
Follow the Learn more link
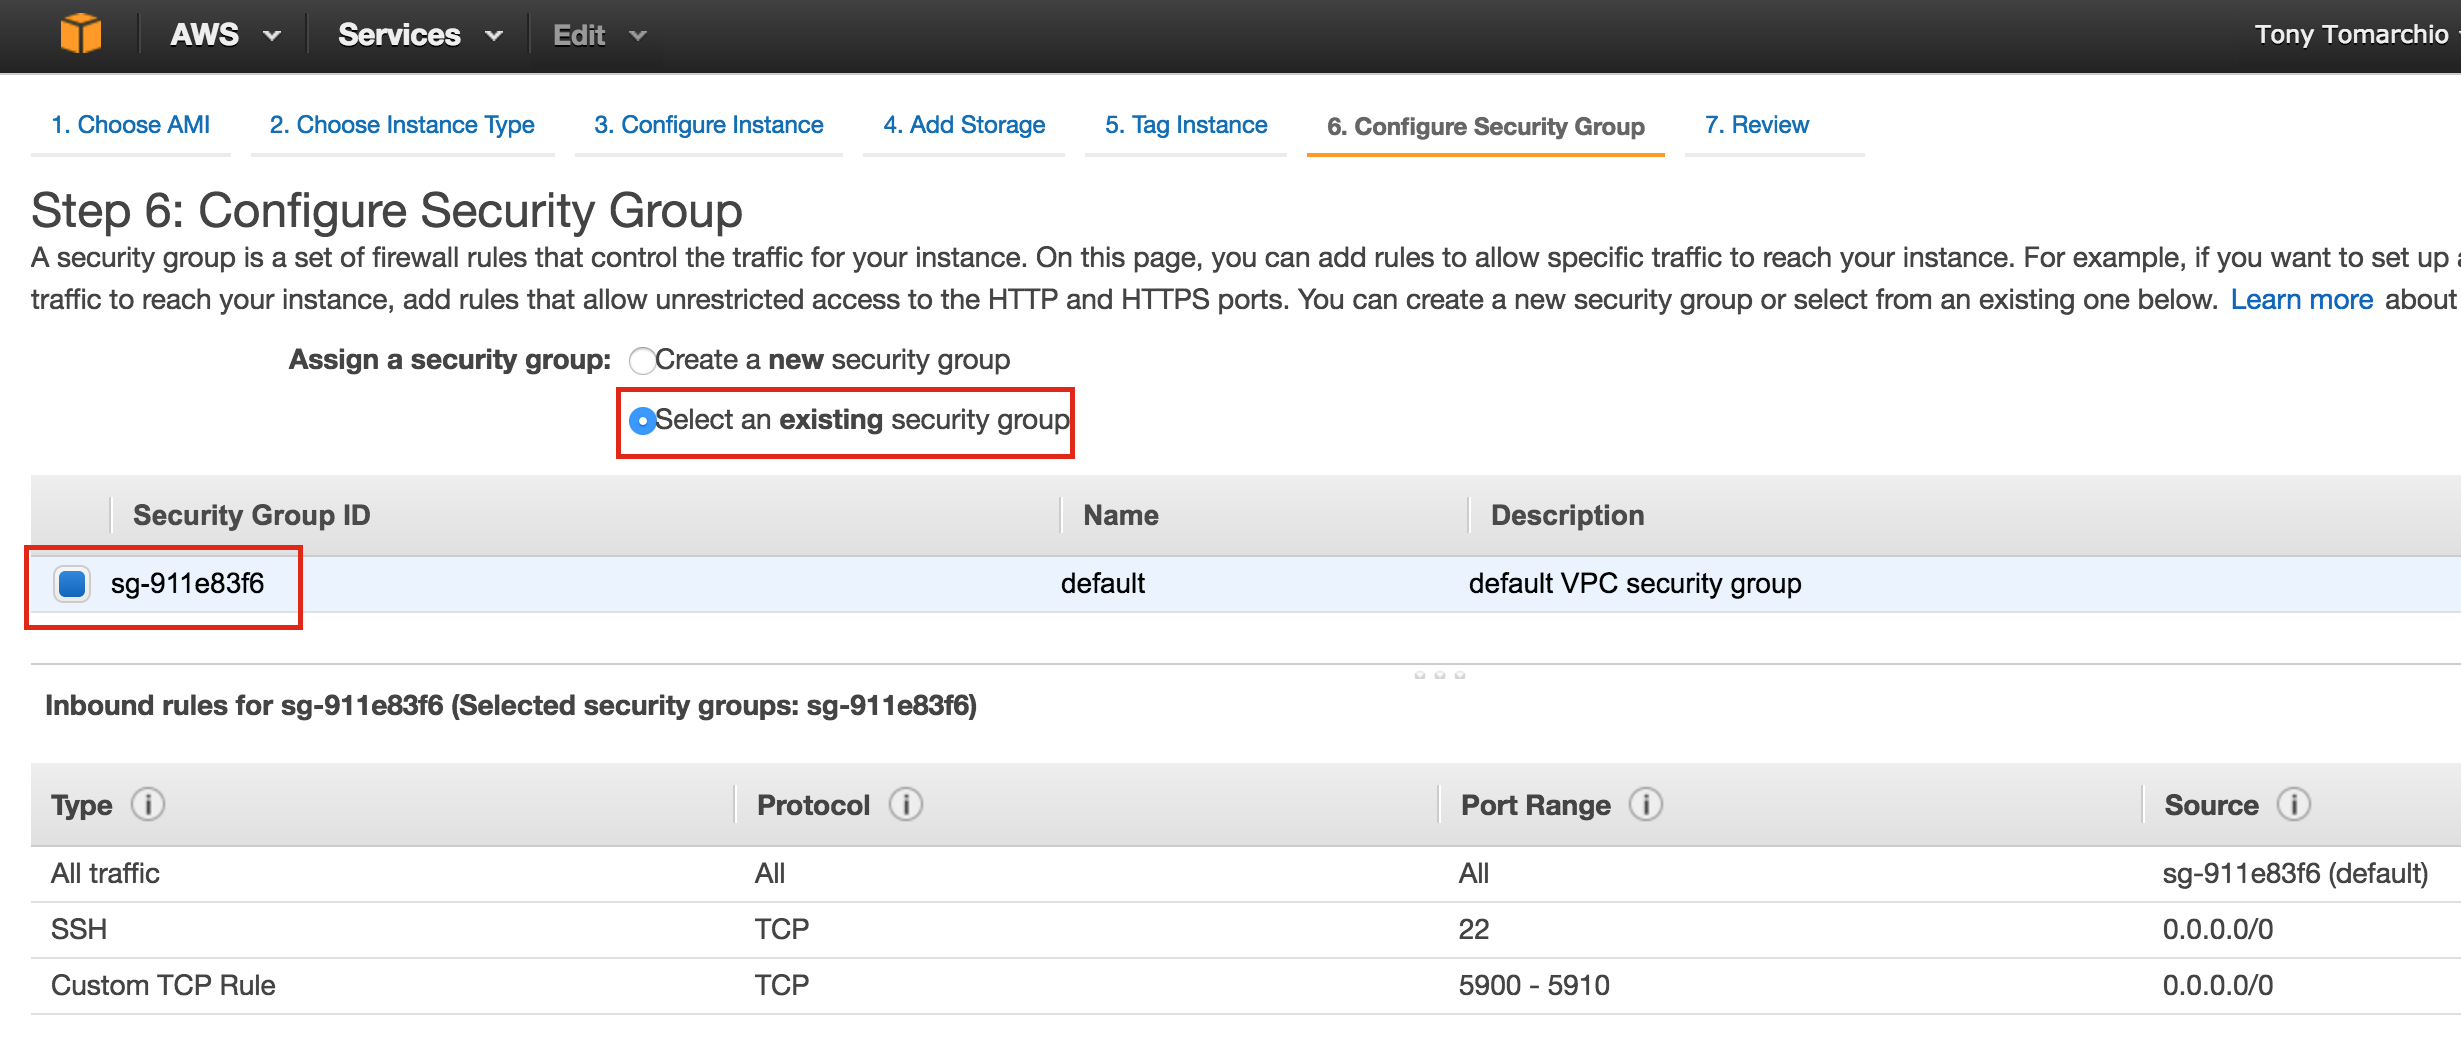point(2302,300)
